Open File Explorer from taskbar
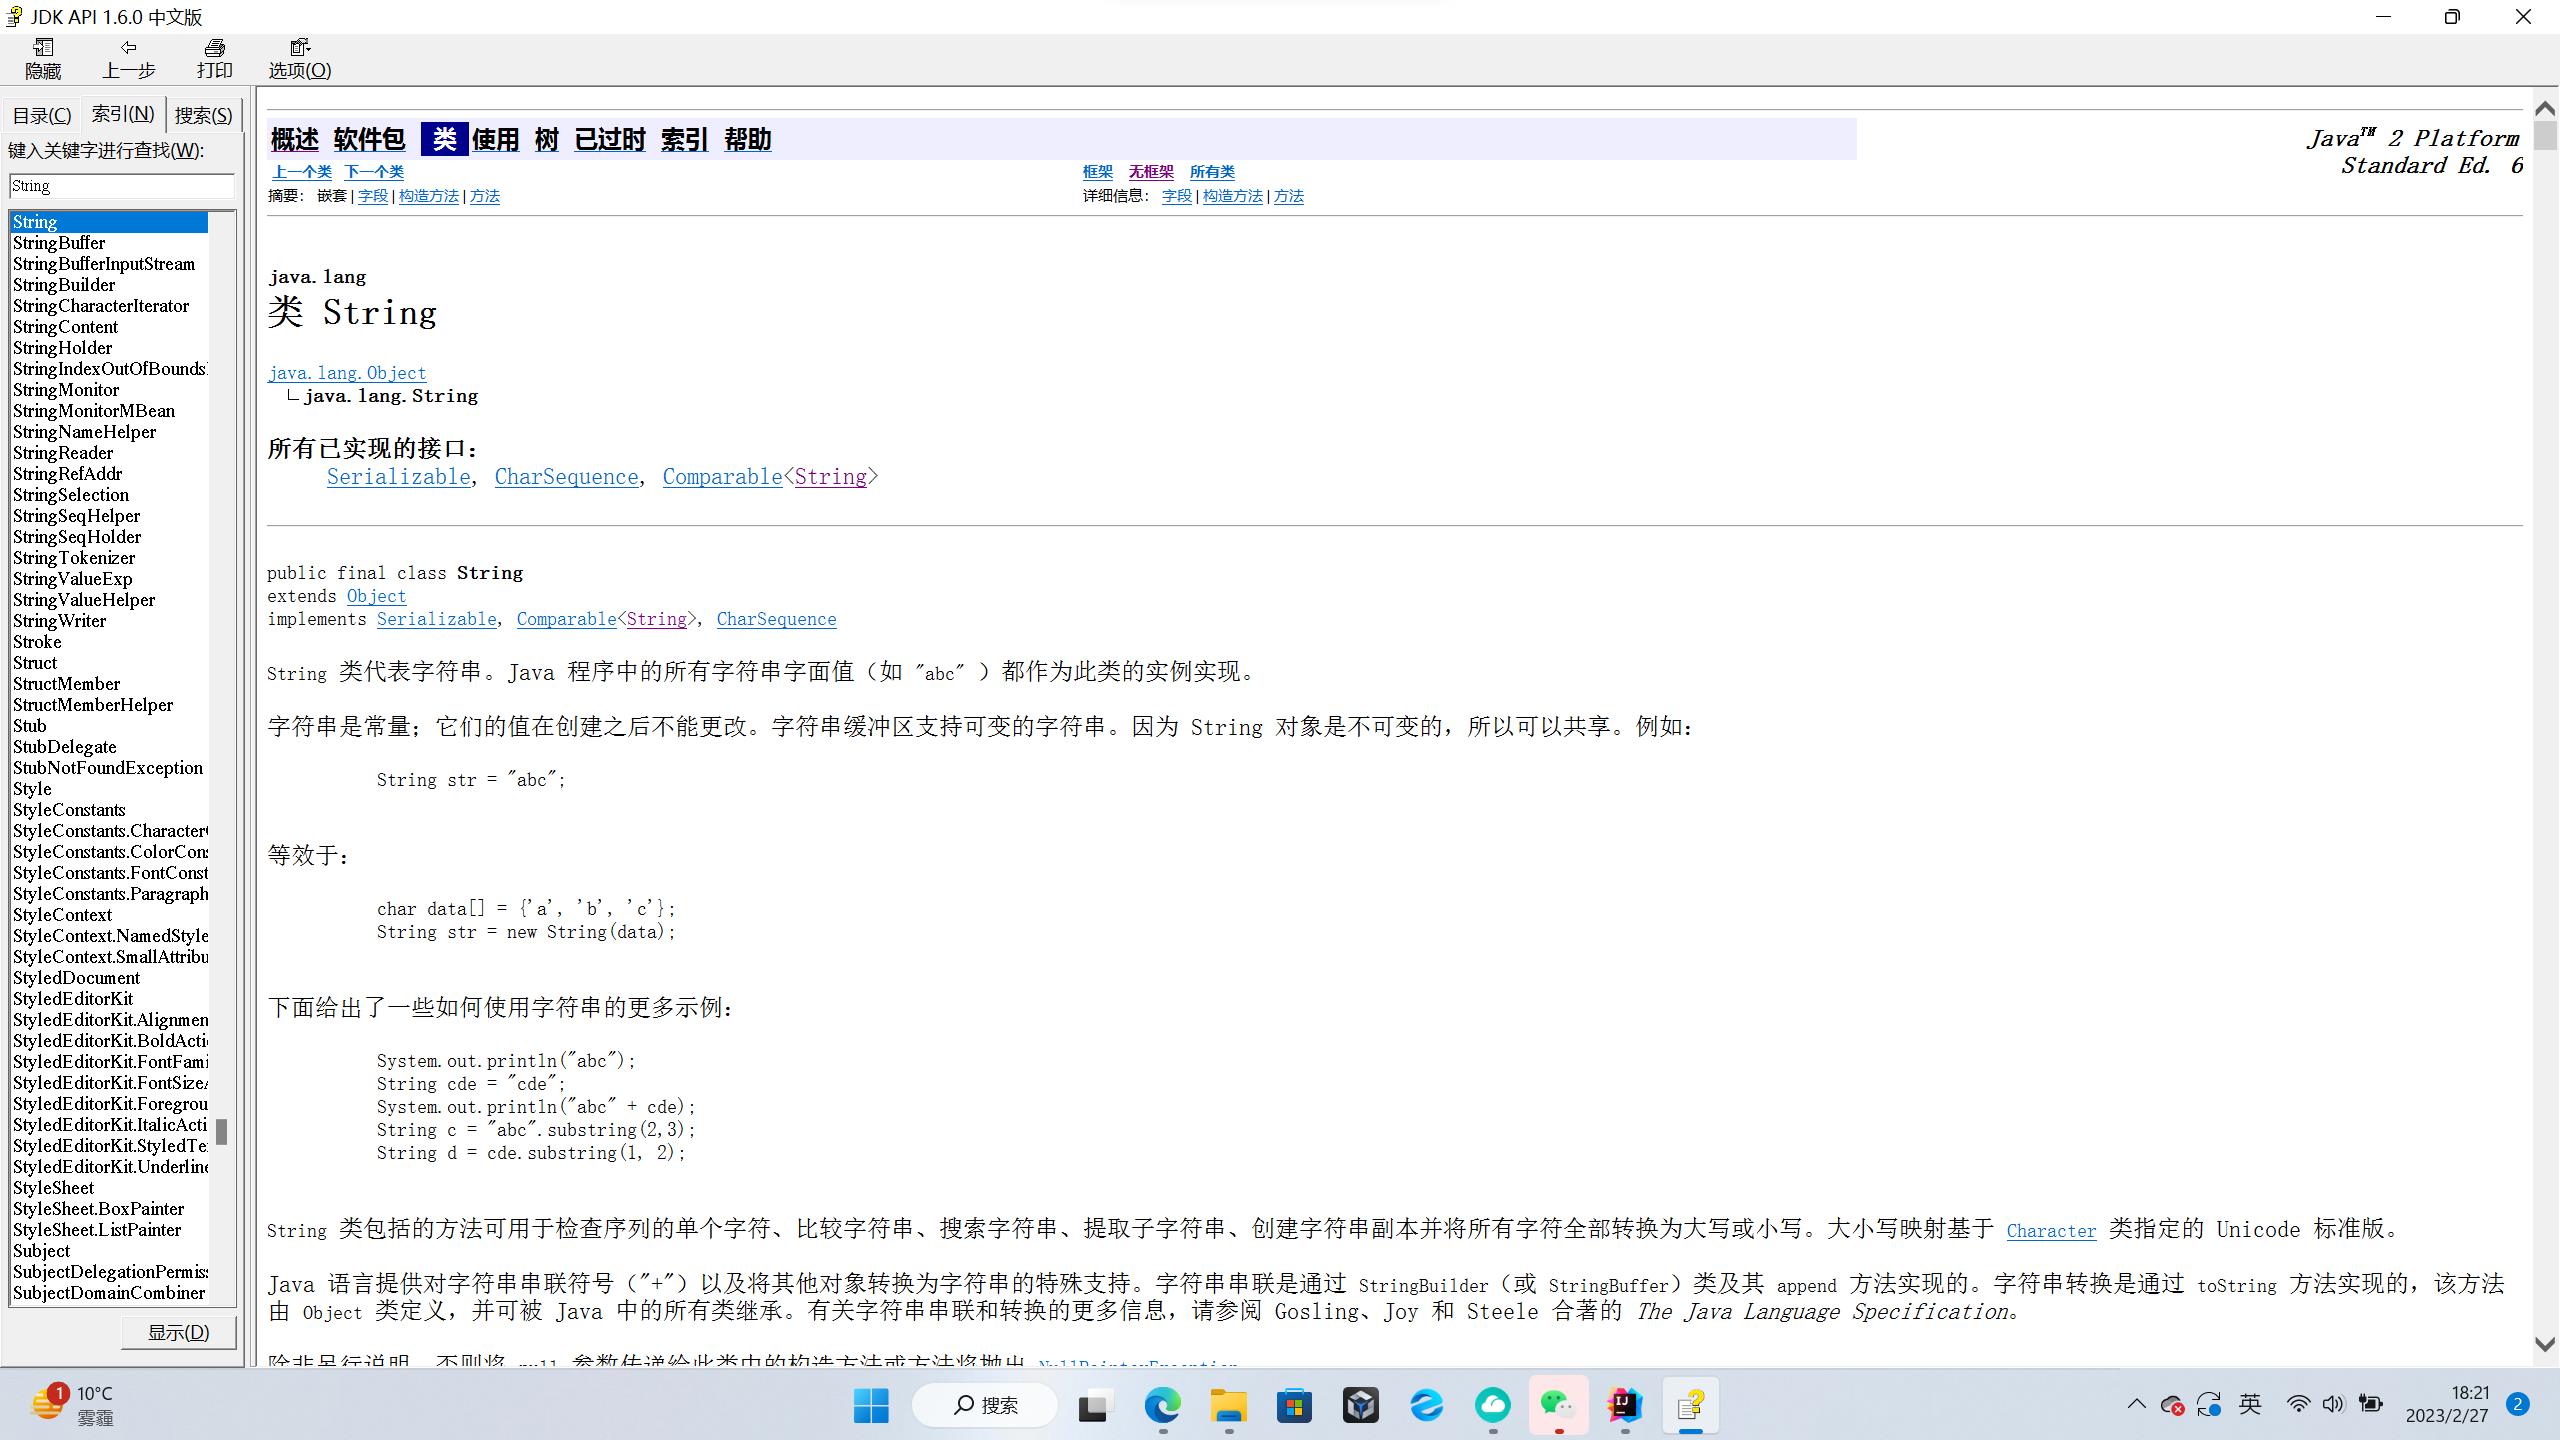 point(1228,1405)
